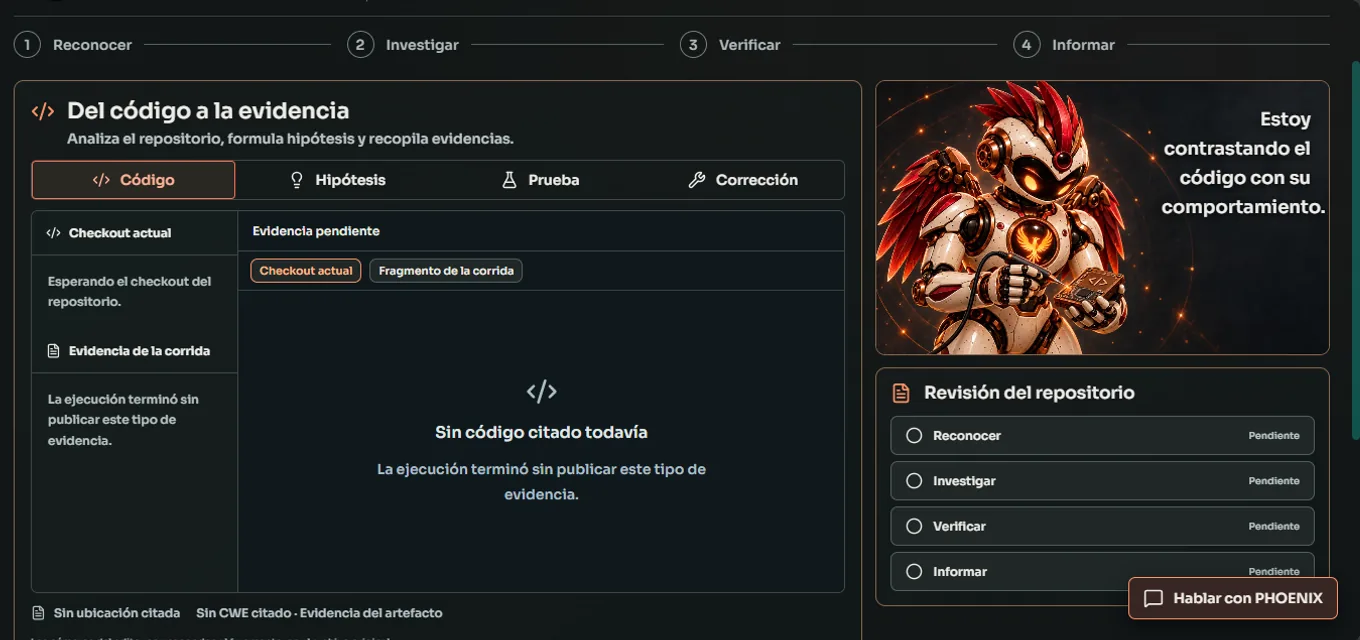This screenshot has height=640, width=1360.
Task: Click Pendiente status on Reconocer row
Action: pyautogui.click(x=1274, y=436)
